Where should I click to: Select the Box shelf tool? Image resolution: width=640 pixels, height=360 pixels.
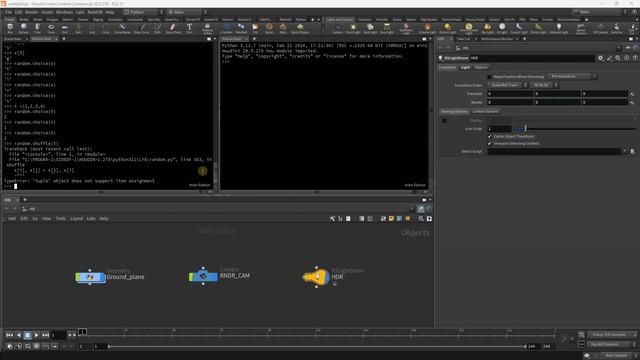[x=10, y=28]
